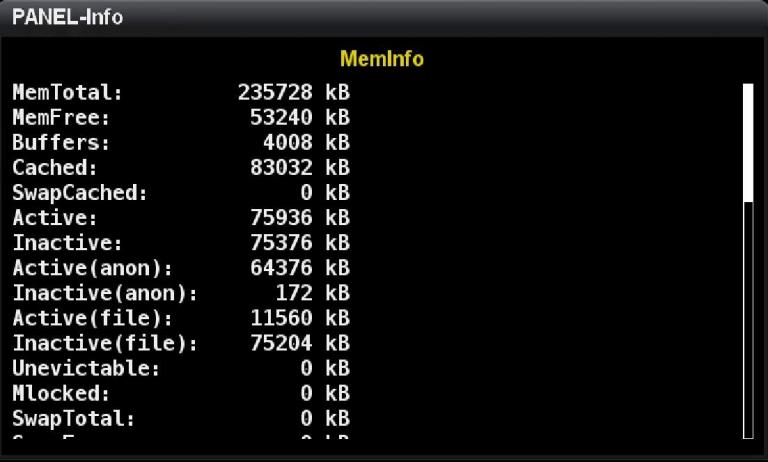Click the PANEL-Info title bar
Image resolution: width=768 pixels, height=462 pixels.
tap(383, 18)
